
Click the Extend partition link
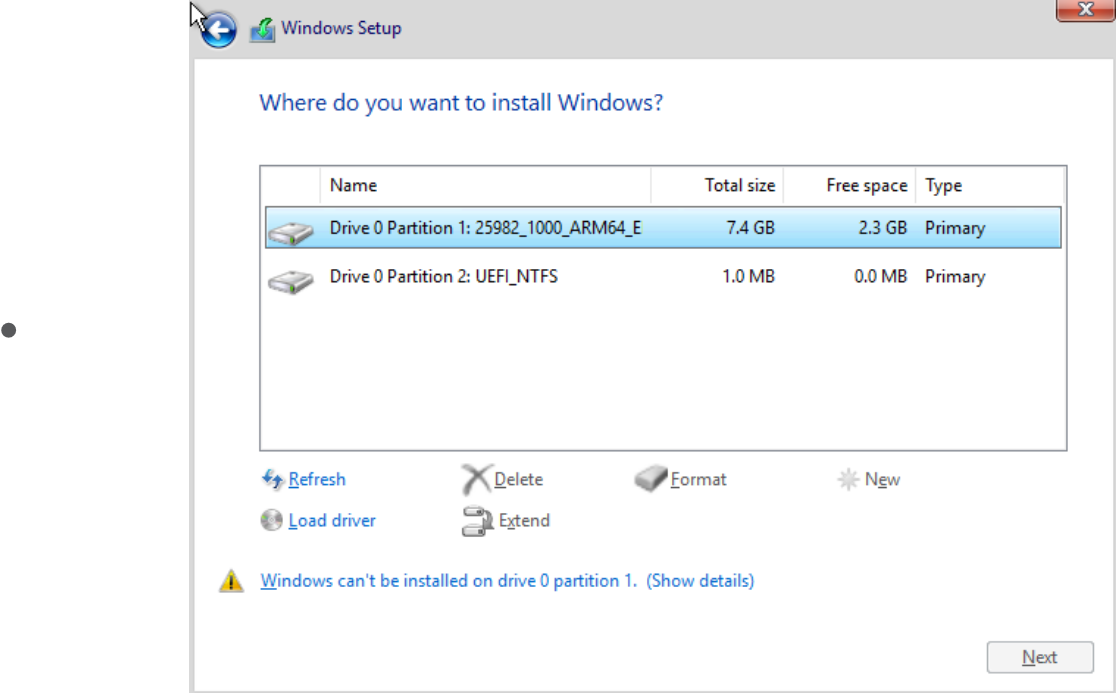524,521
